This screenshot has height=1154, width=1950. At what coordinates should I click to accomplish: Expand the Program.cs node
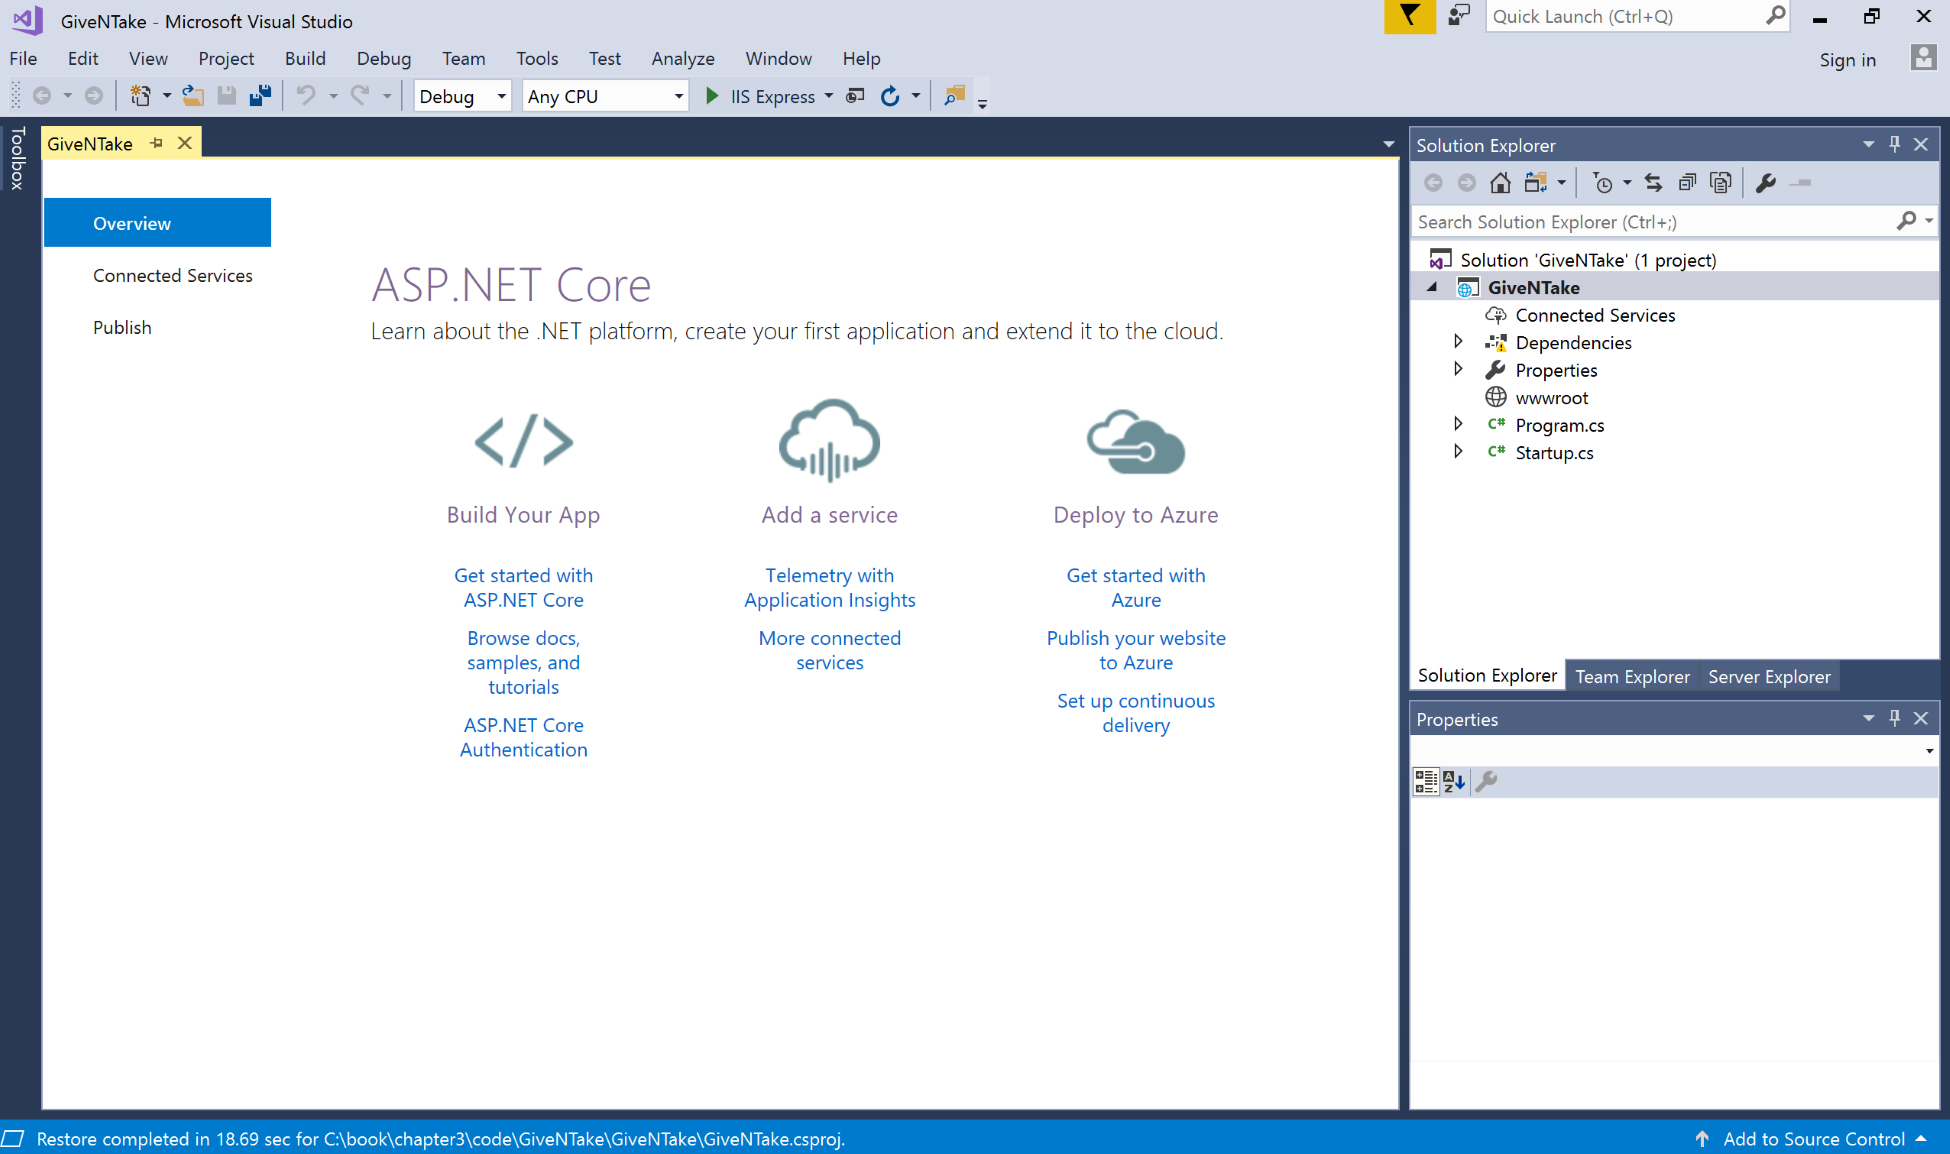(x=1458, y=424)
